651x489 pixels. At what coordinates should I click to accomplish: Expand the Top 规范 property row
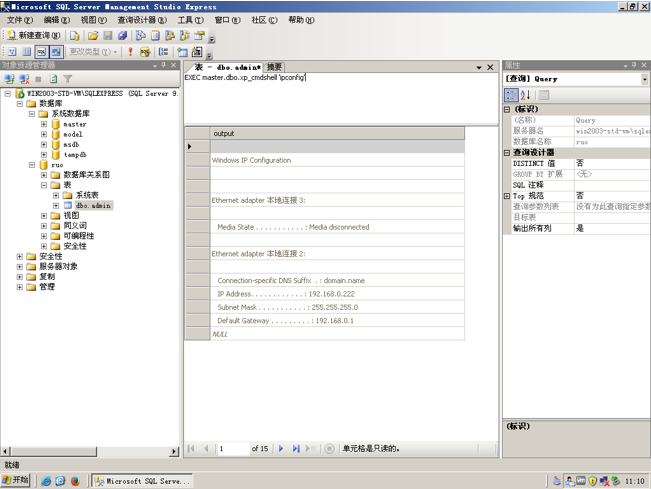pos(507,196)
